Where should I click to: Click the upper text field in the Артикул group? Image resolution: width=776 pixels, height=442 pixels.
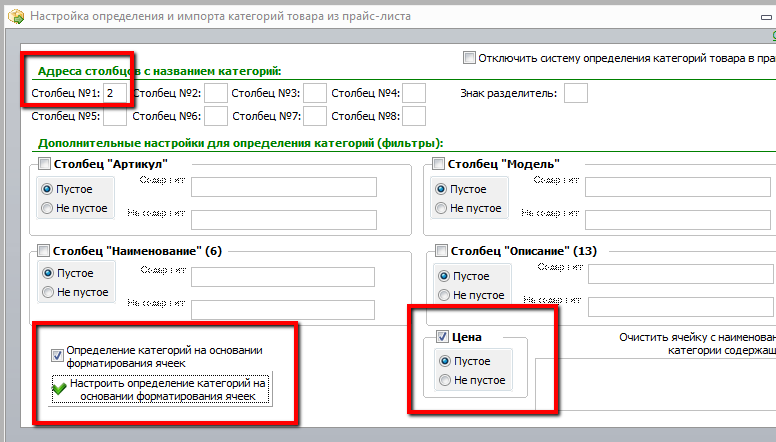click(284, 187)
